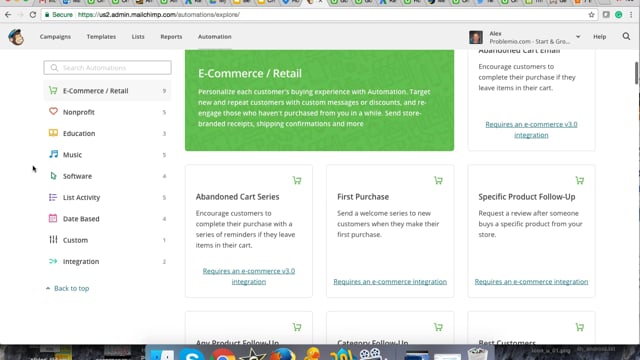Open Specific Product Follow-Up card title
Viewport: 640px width, 360px height.
527,197
